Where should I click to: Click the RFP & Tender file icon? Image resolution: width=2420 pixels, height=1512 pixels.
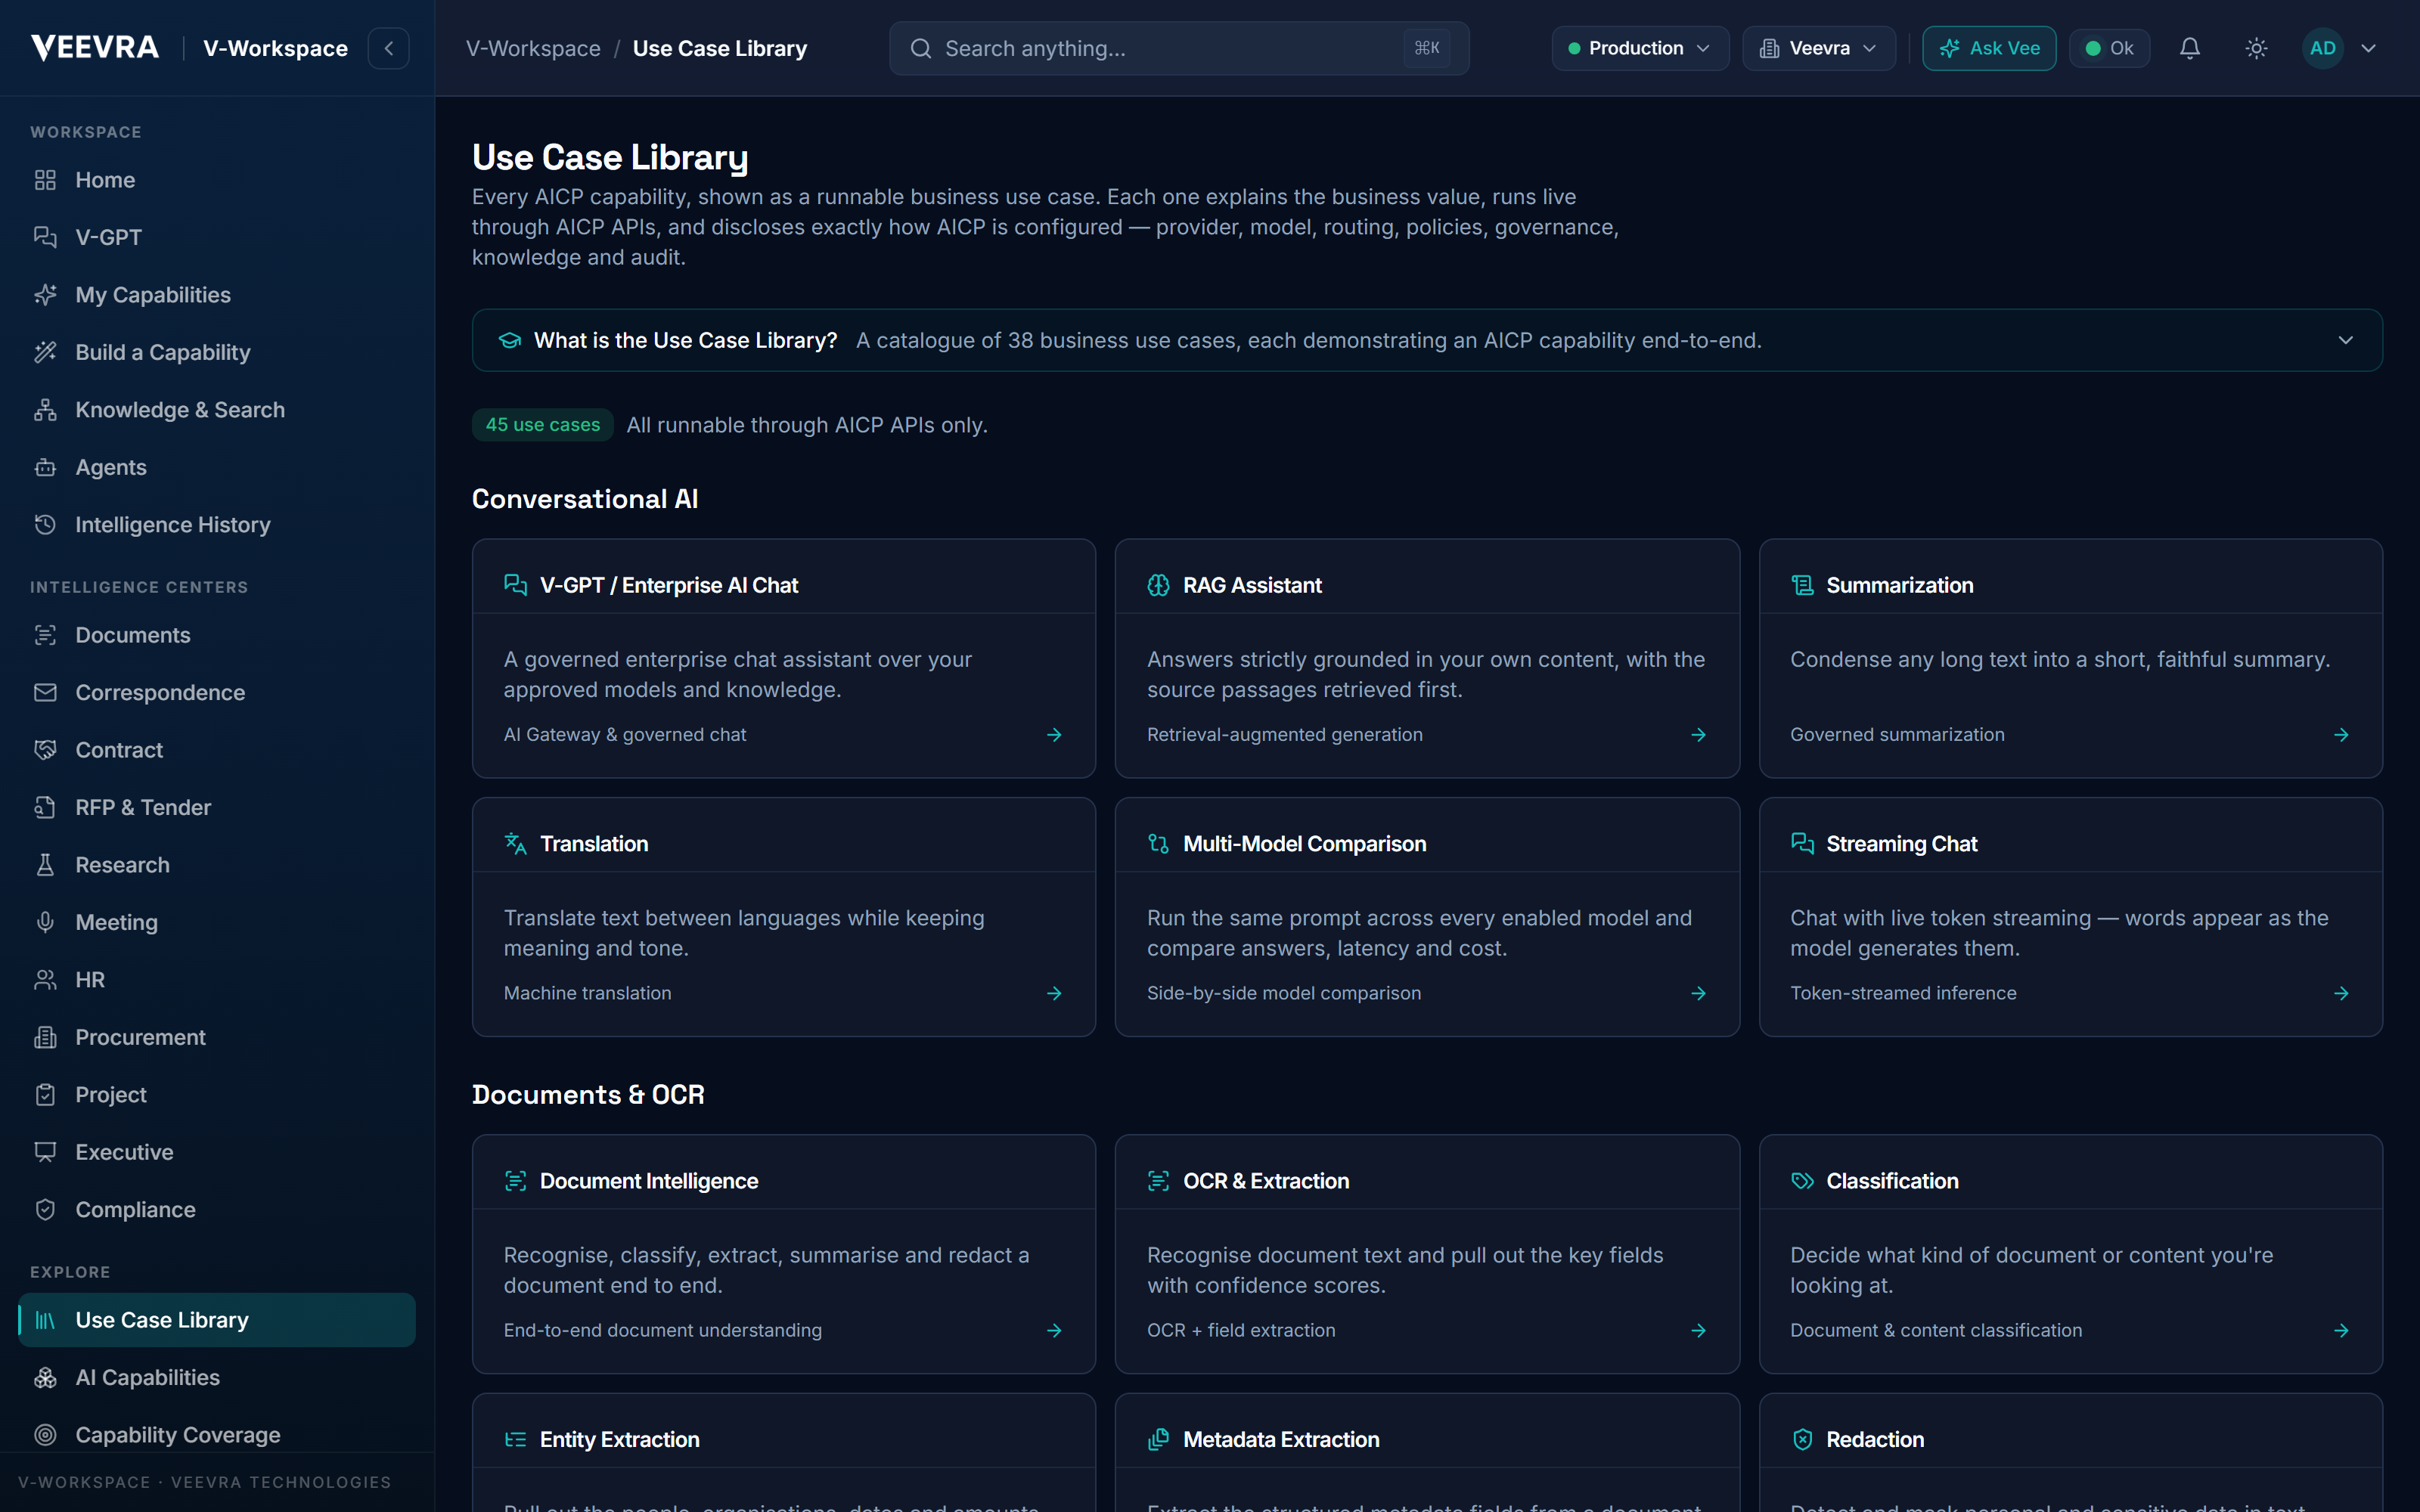(45, 807)
